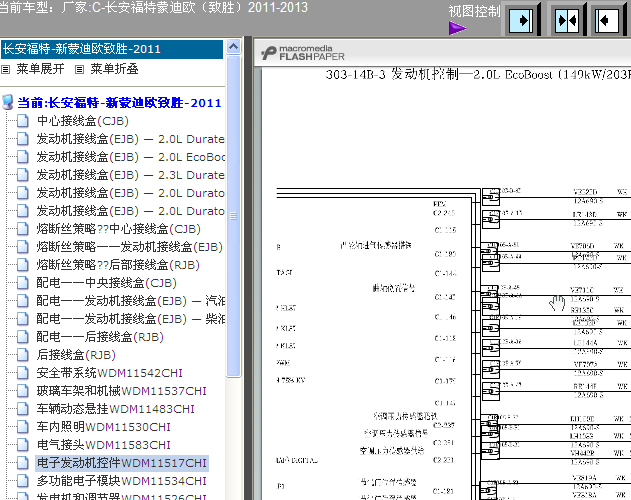The width and height of the screenshot is (631, 500).
Task: Open 熔断丝策略??后部接线盒(RJB)
Action: coord(118,264)
